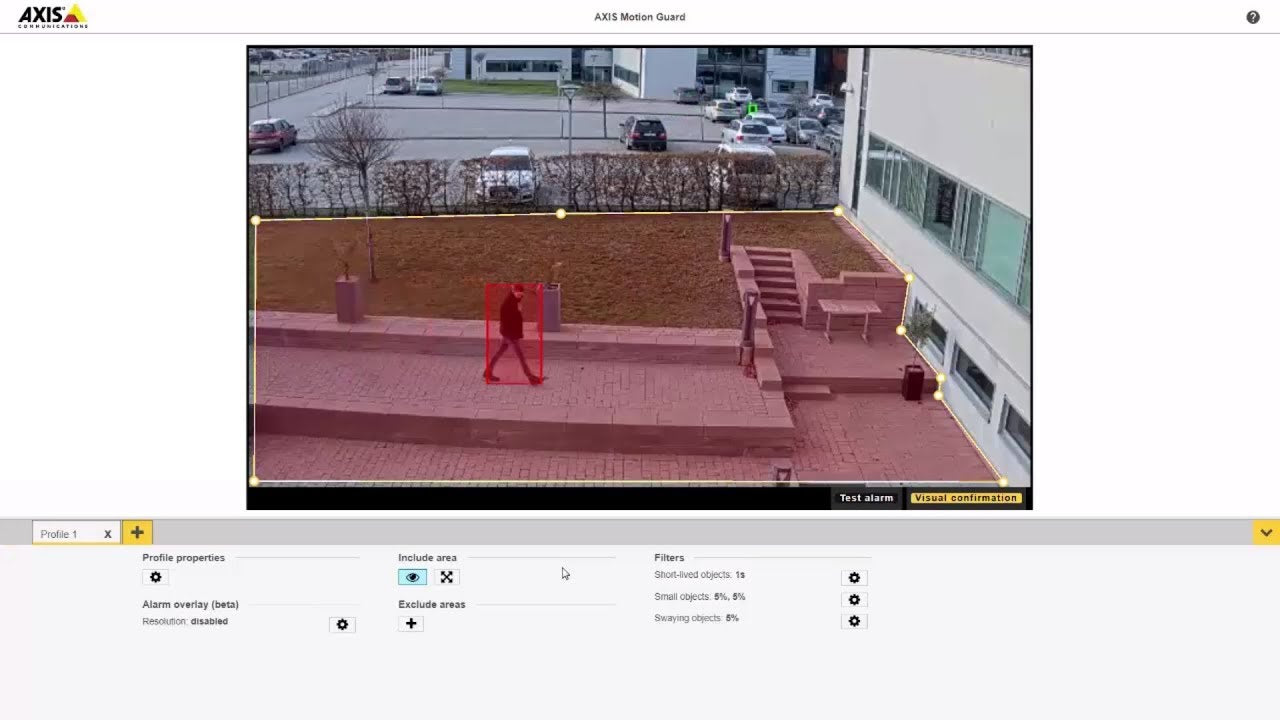1280x720 pixels.
Task: Open Profile properties gear settings
Action: [155, 577]
